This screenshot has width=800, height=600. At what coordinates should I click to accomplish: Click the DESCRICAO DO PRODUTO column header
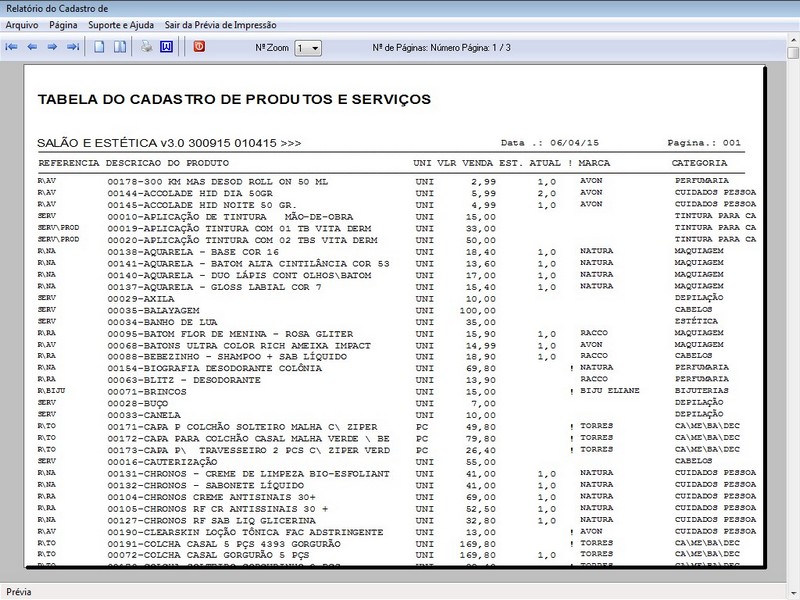167,162
